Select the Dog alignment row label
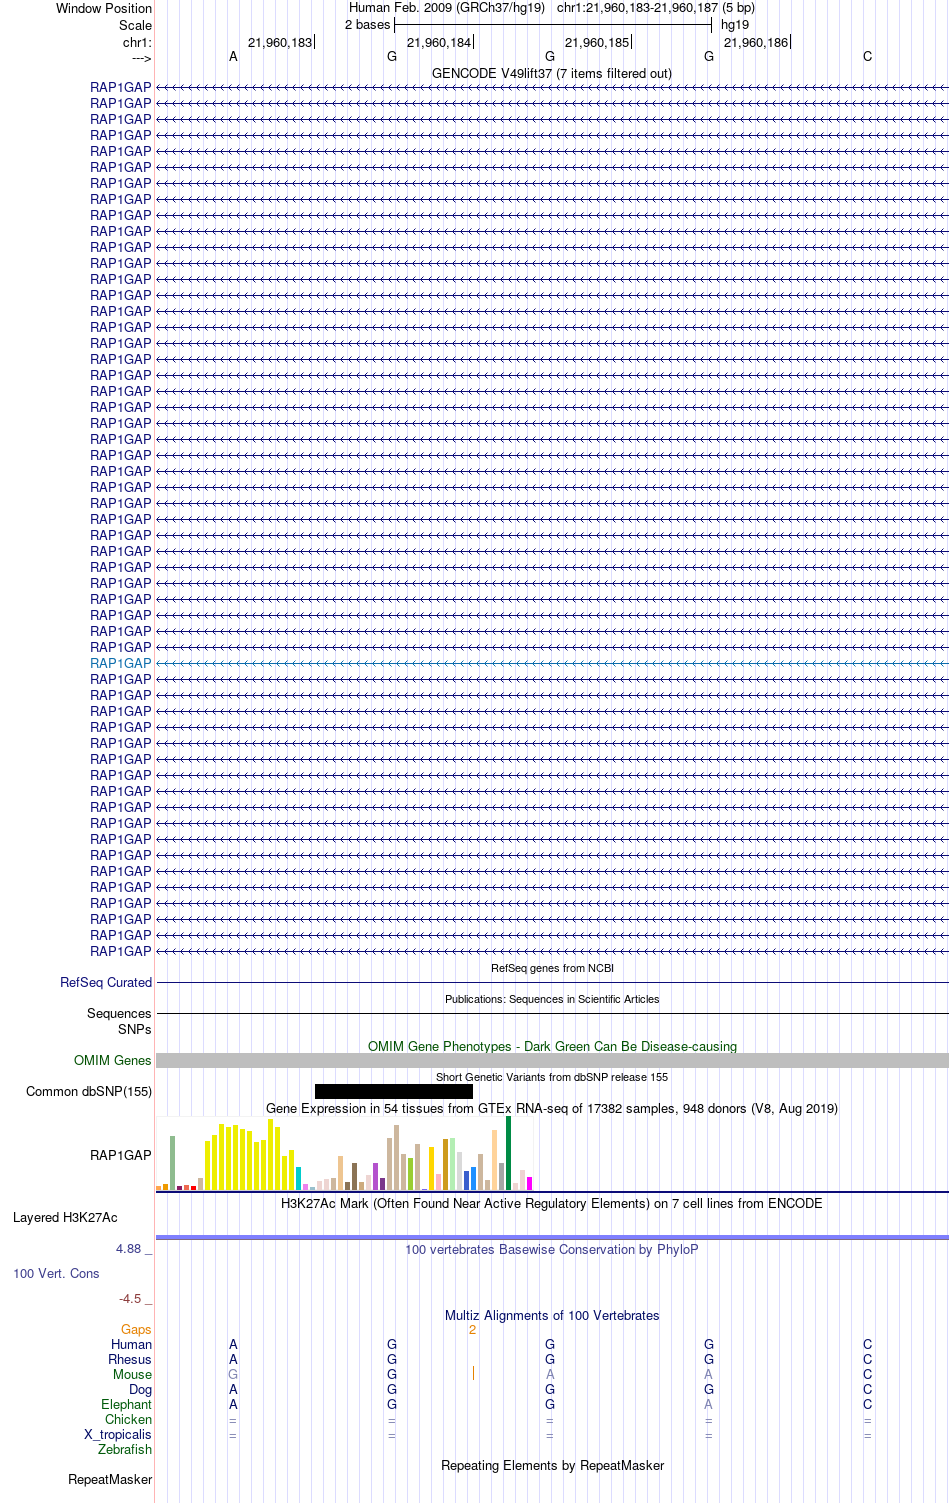 coord(140,1389)
